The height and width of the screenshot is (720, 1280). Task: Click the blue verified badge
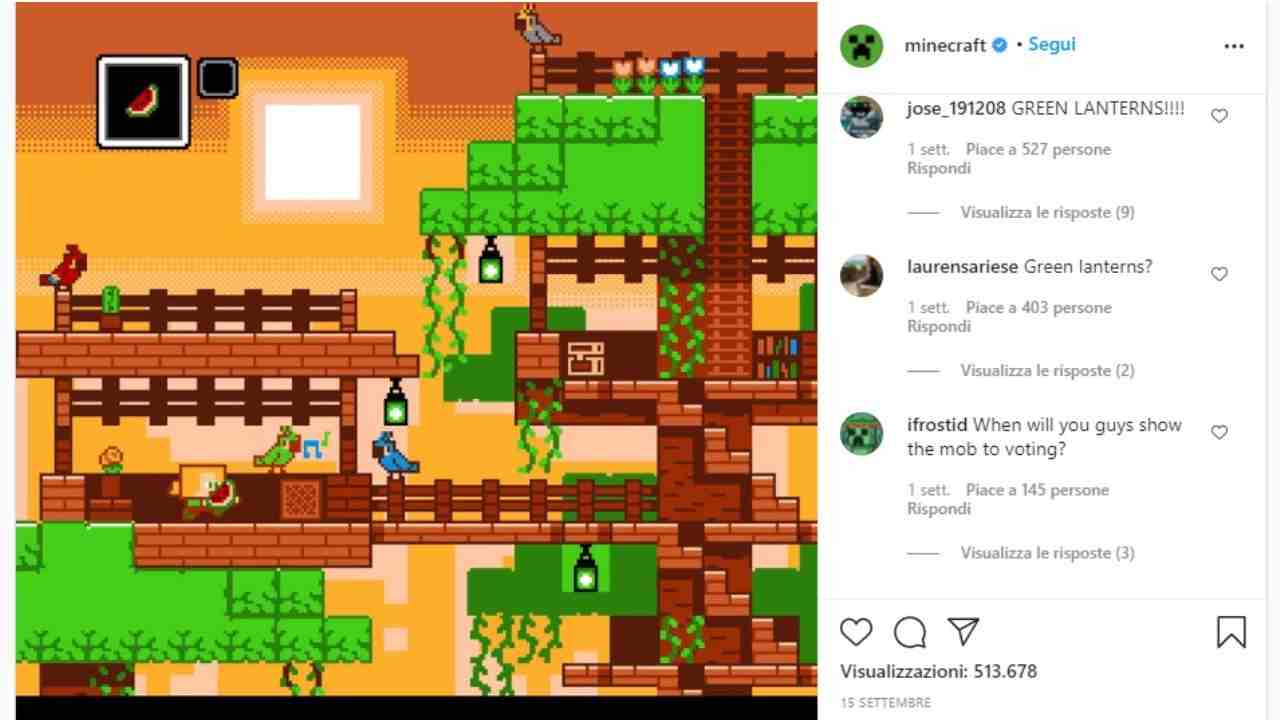pyautogui.click(x=998, y=45)
